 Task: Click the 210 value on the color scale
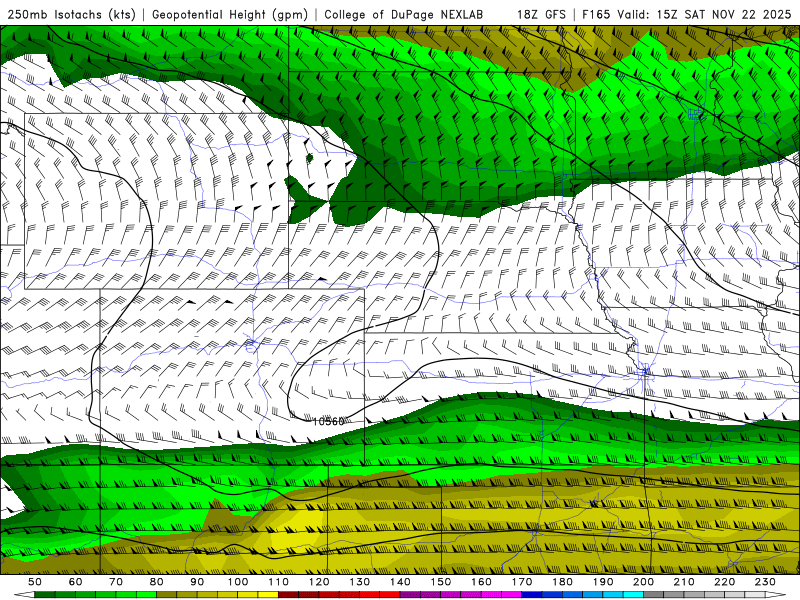(684, 582)
